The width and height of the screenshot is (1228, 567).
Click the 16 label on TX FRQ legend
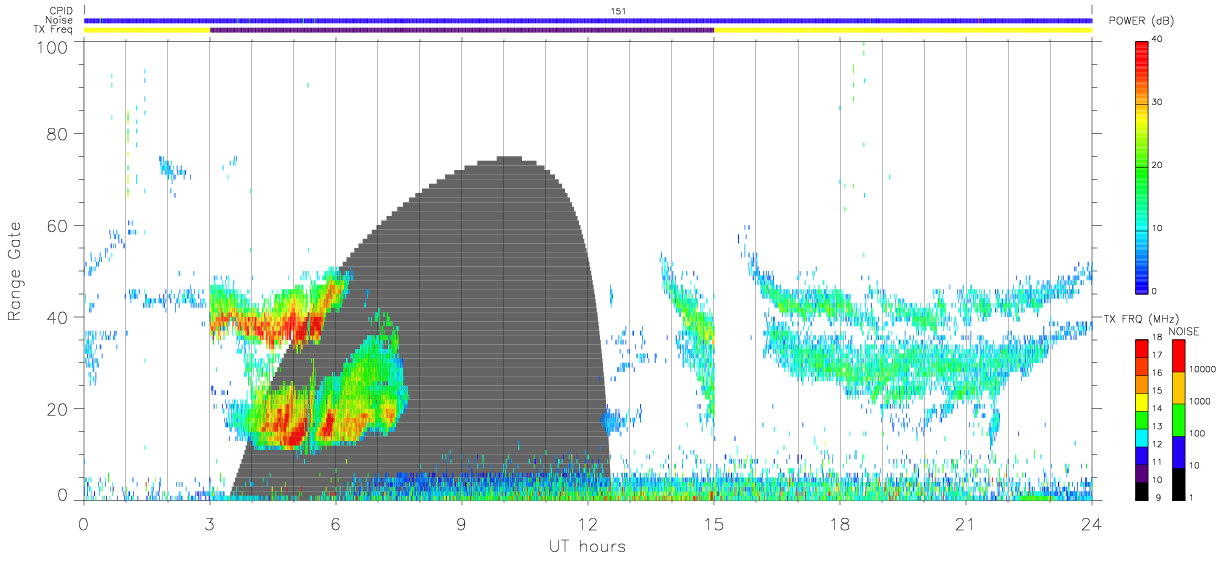(1157, 372)
